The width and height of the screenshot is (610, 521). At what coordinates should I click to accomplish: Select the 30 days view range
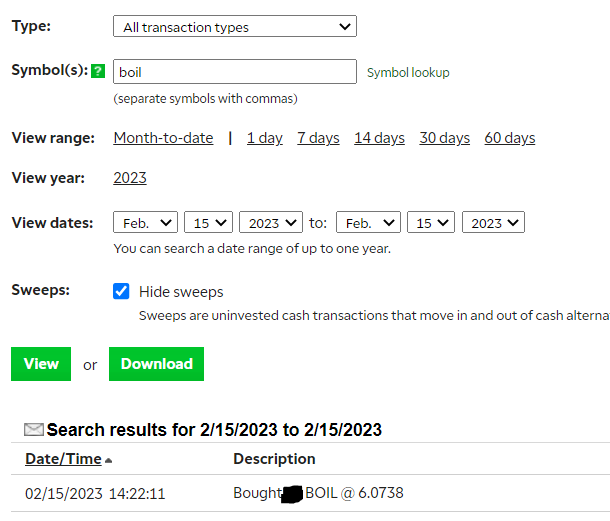pyautogui.click(x=444, y=138)
